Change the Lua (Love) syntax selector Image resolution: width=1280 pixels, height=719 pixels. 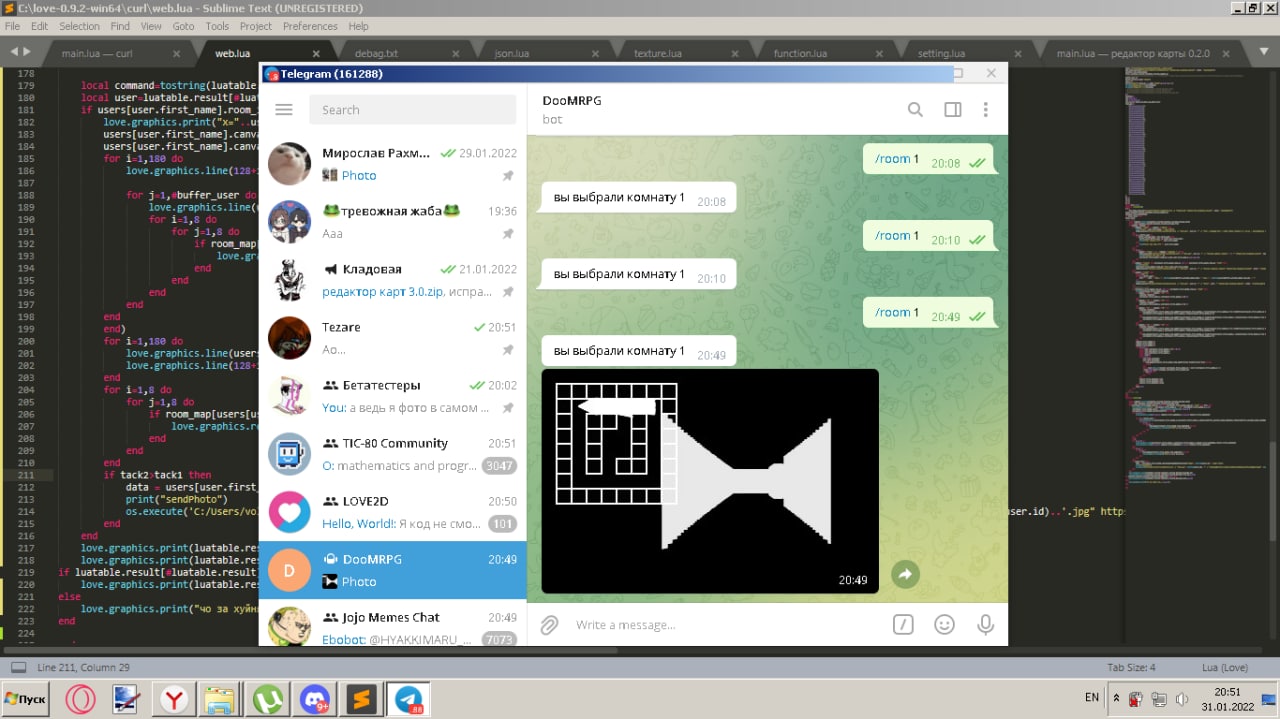(1225, 667)
